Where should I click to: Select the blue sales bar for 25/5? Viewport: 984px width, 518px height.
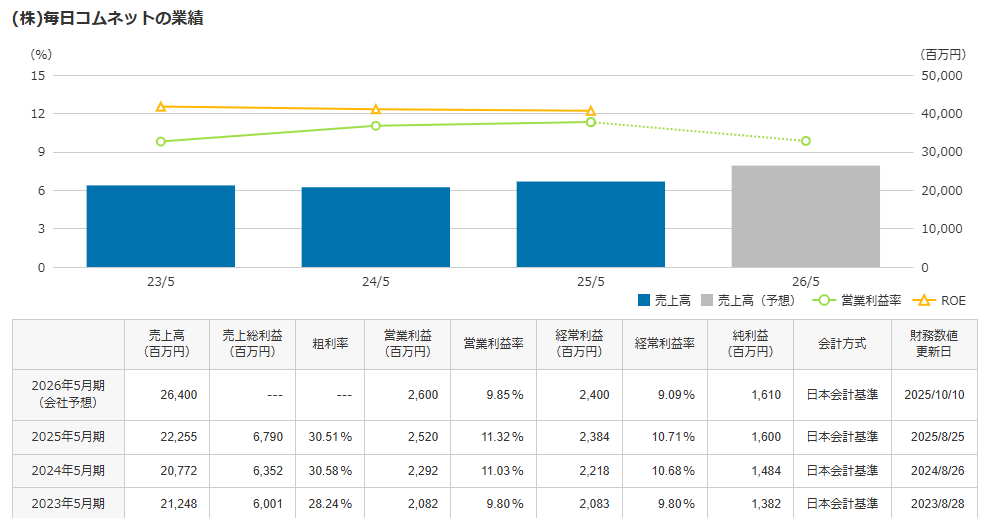point(591,224)
